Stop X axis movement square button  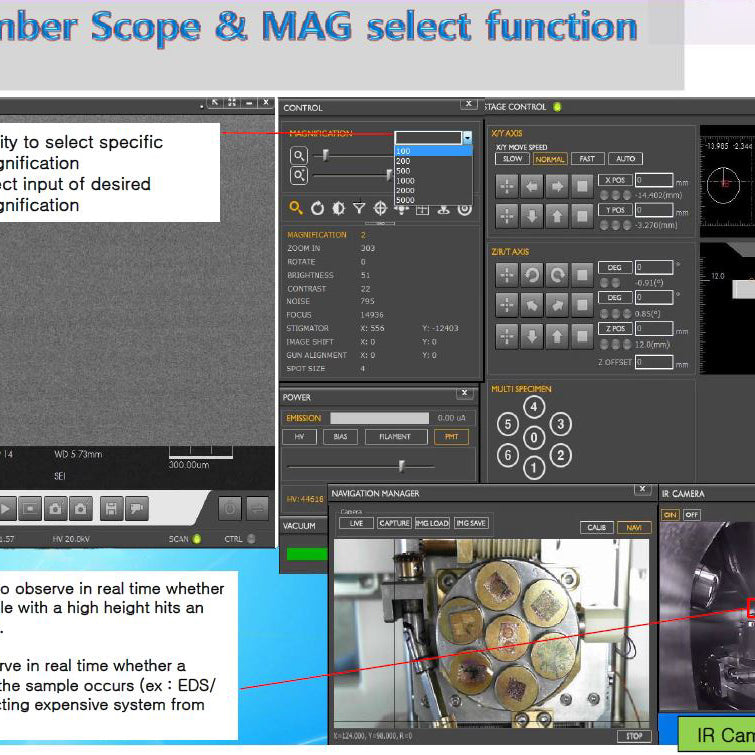coord(582,186)
